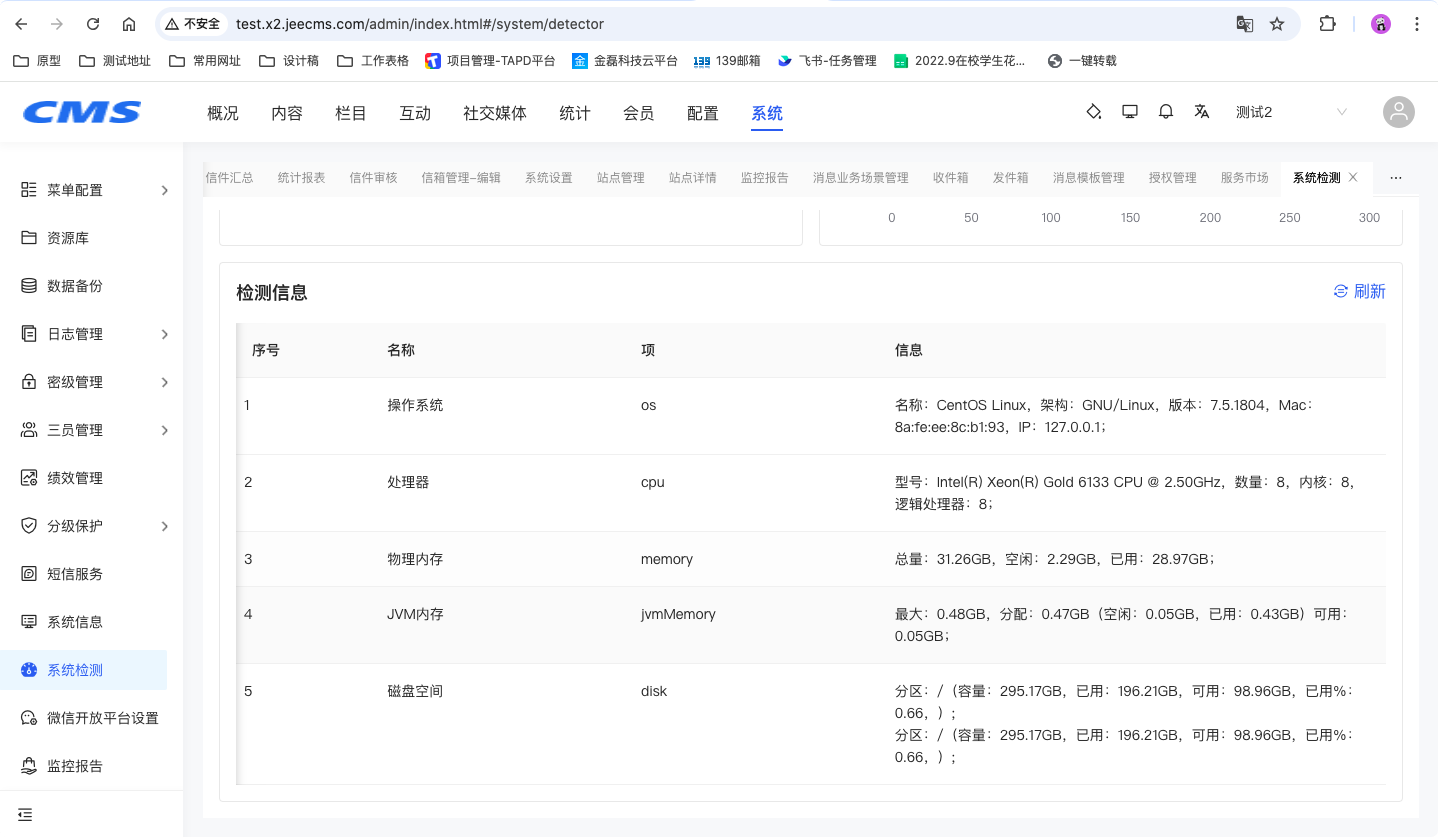
Task: Close the 系统检测 tab
Action: [x=1353, y=178]
